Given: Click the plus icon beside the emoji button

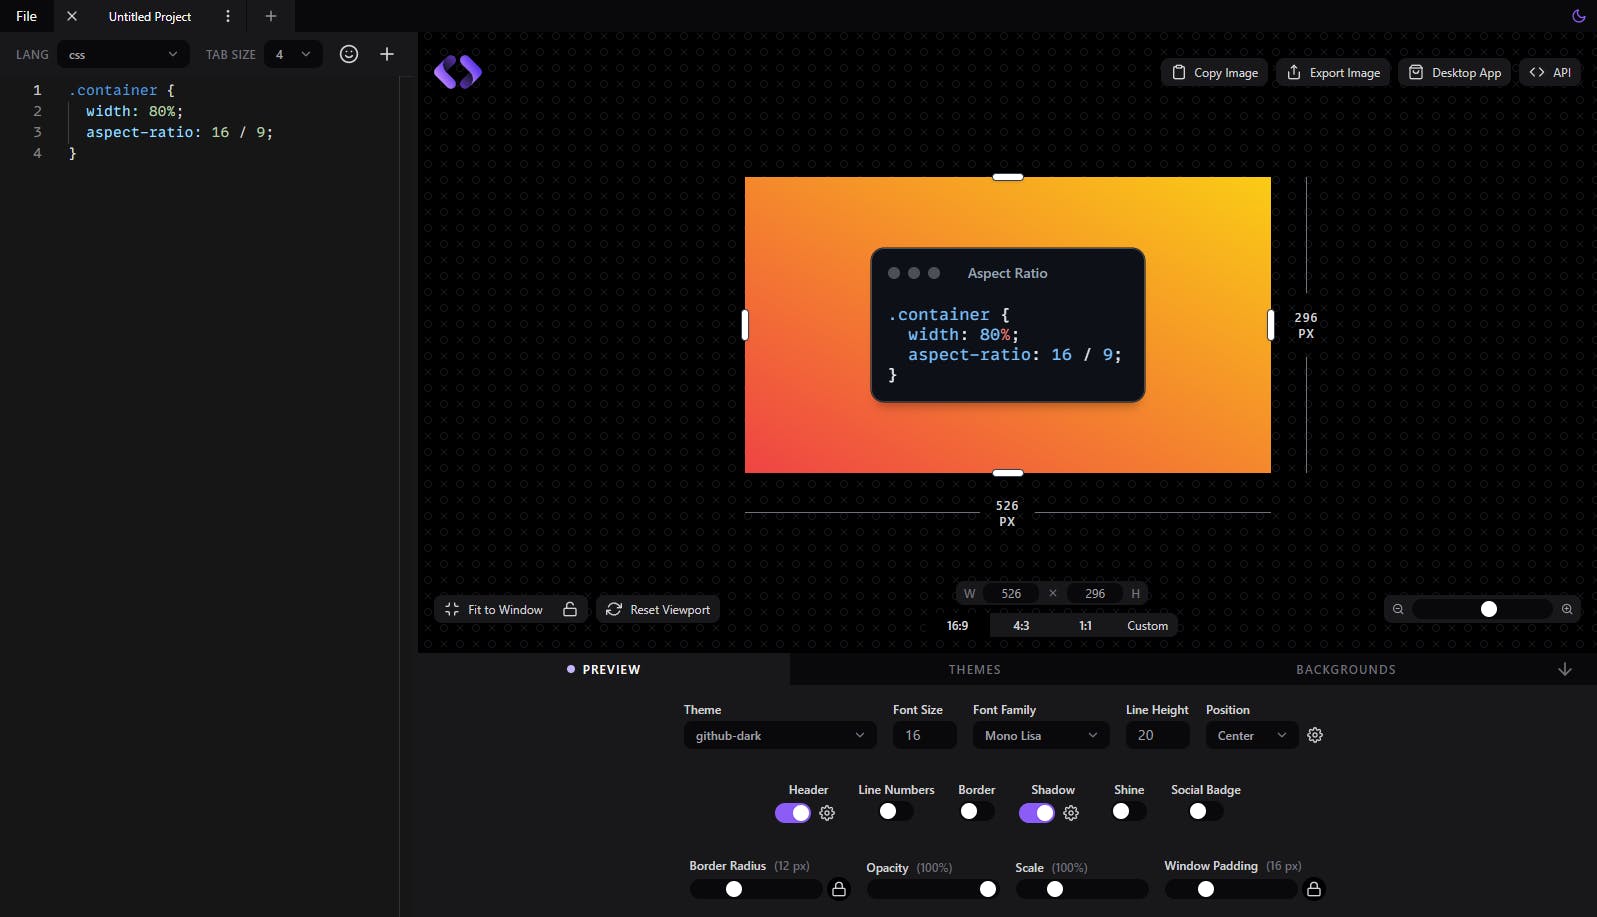Looking at the screenshot, I should coord(387,54).
